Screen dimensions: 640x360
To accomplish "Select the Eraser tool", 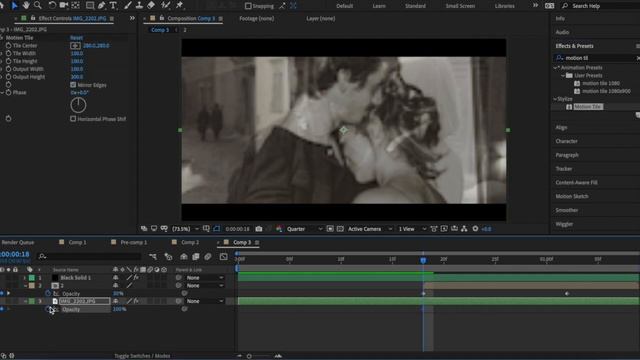I will coord(151,5).
